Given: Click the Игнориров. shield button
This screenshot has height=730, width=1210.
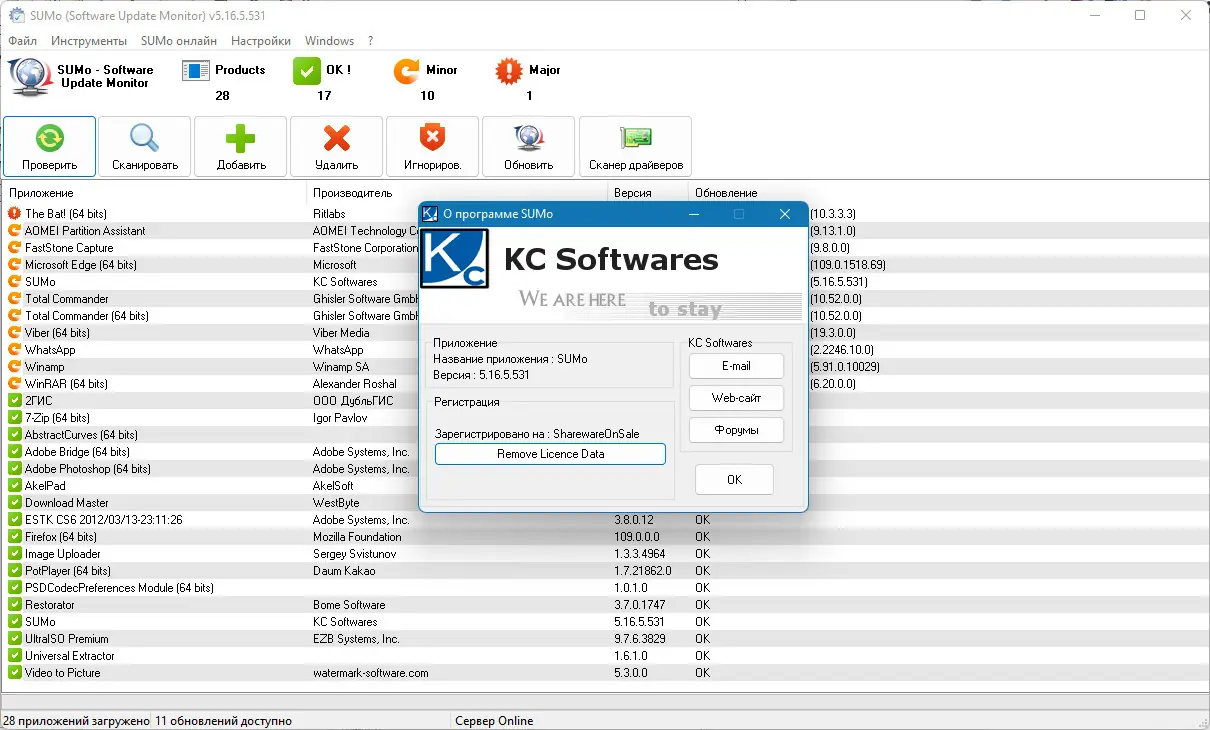Looking at the screenshot, I should coord(432,146).
